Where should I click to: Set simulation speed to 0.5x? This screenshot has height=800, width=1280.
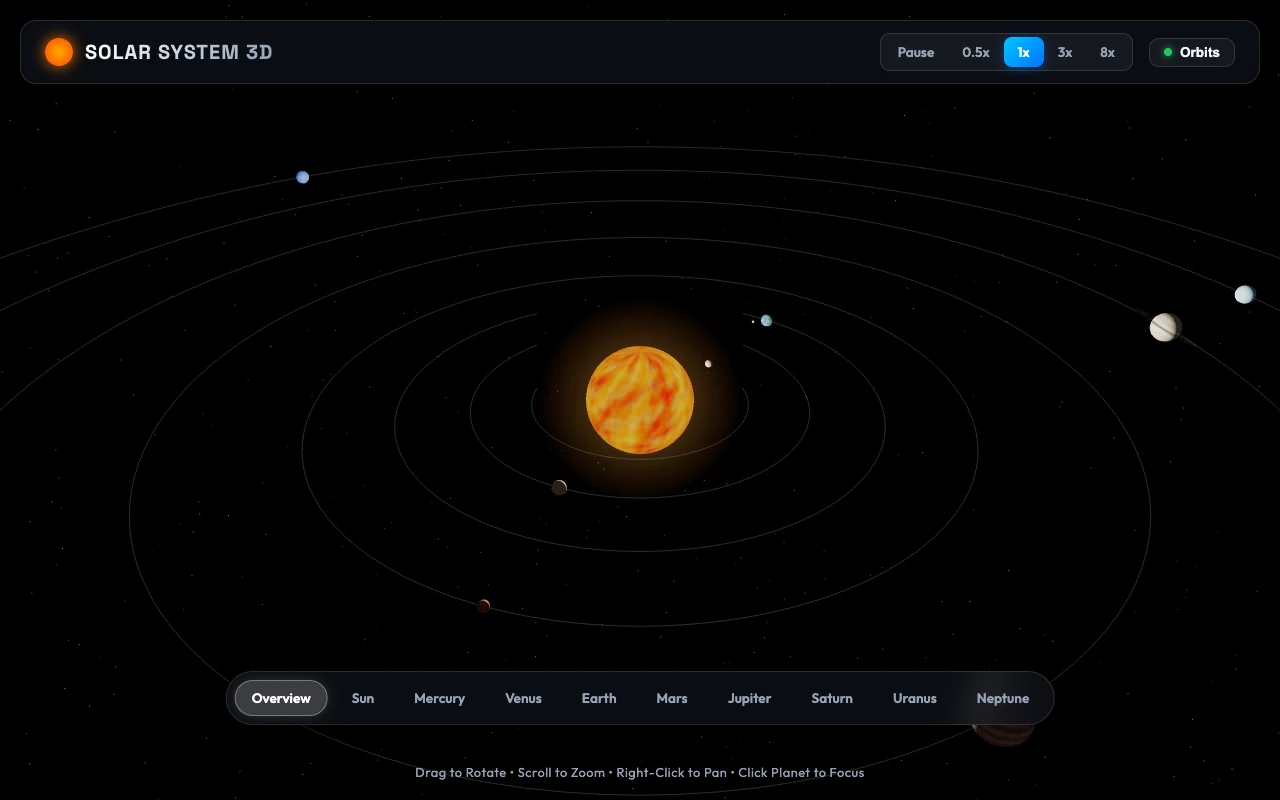976,52
